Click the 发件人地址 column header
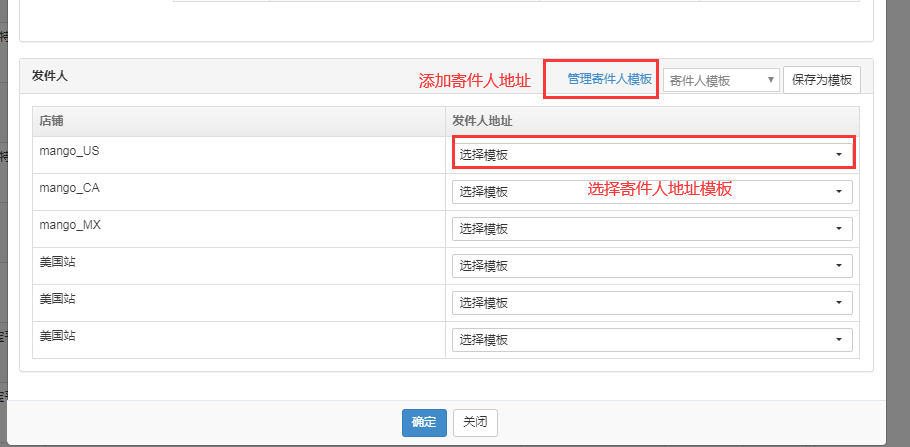Image resolution: width=910 pixels, height=447 pixels. (x=484, y=121)
